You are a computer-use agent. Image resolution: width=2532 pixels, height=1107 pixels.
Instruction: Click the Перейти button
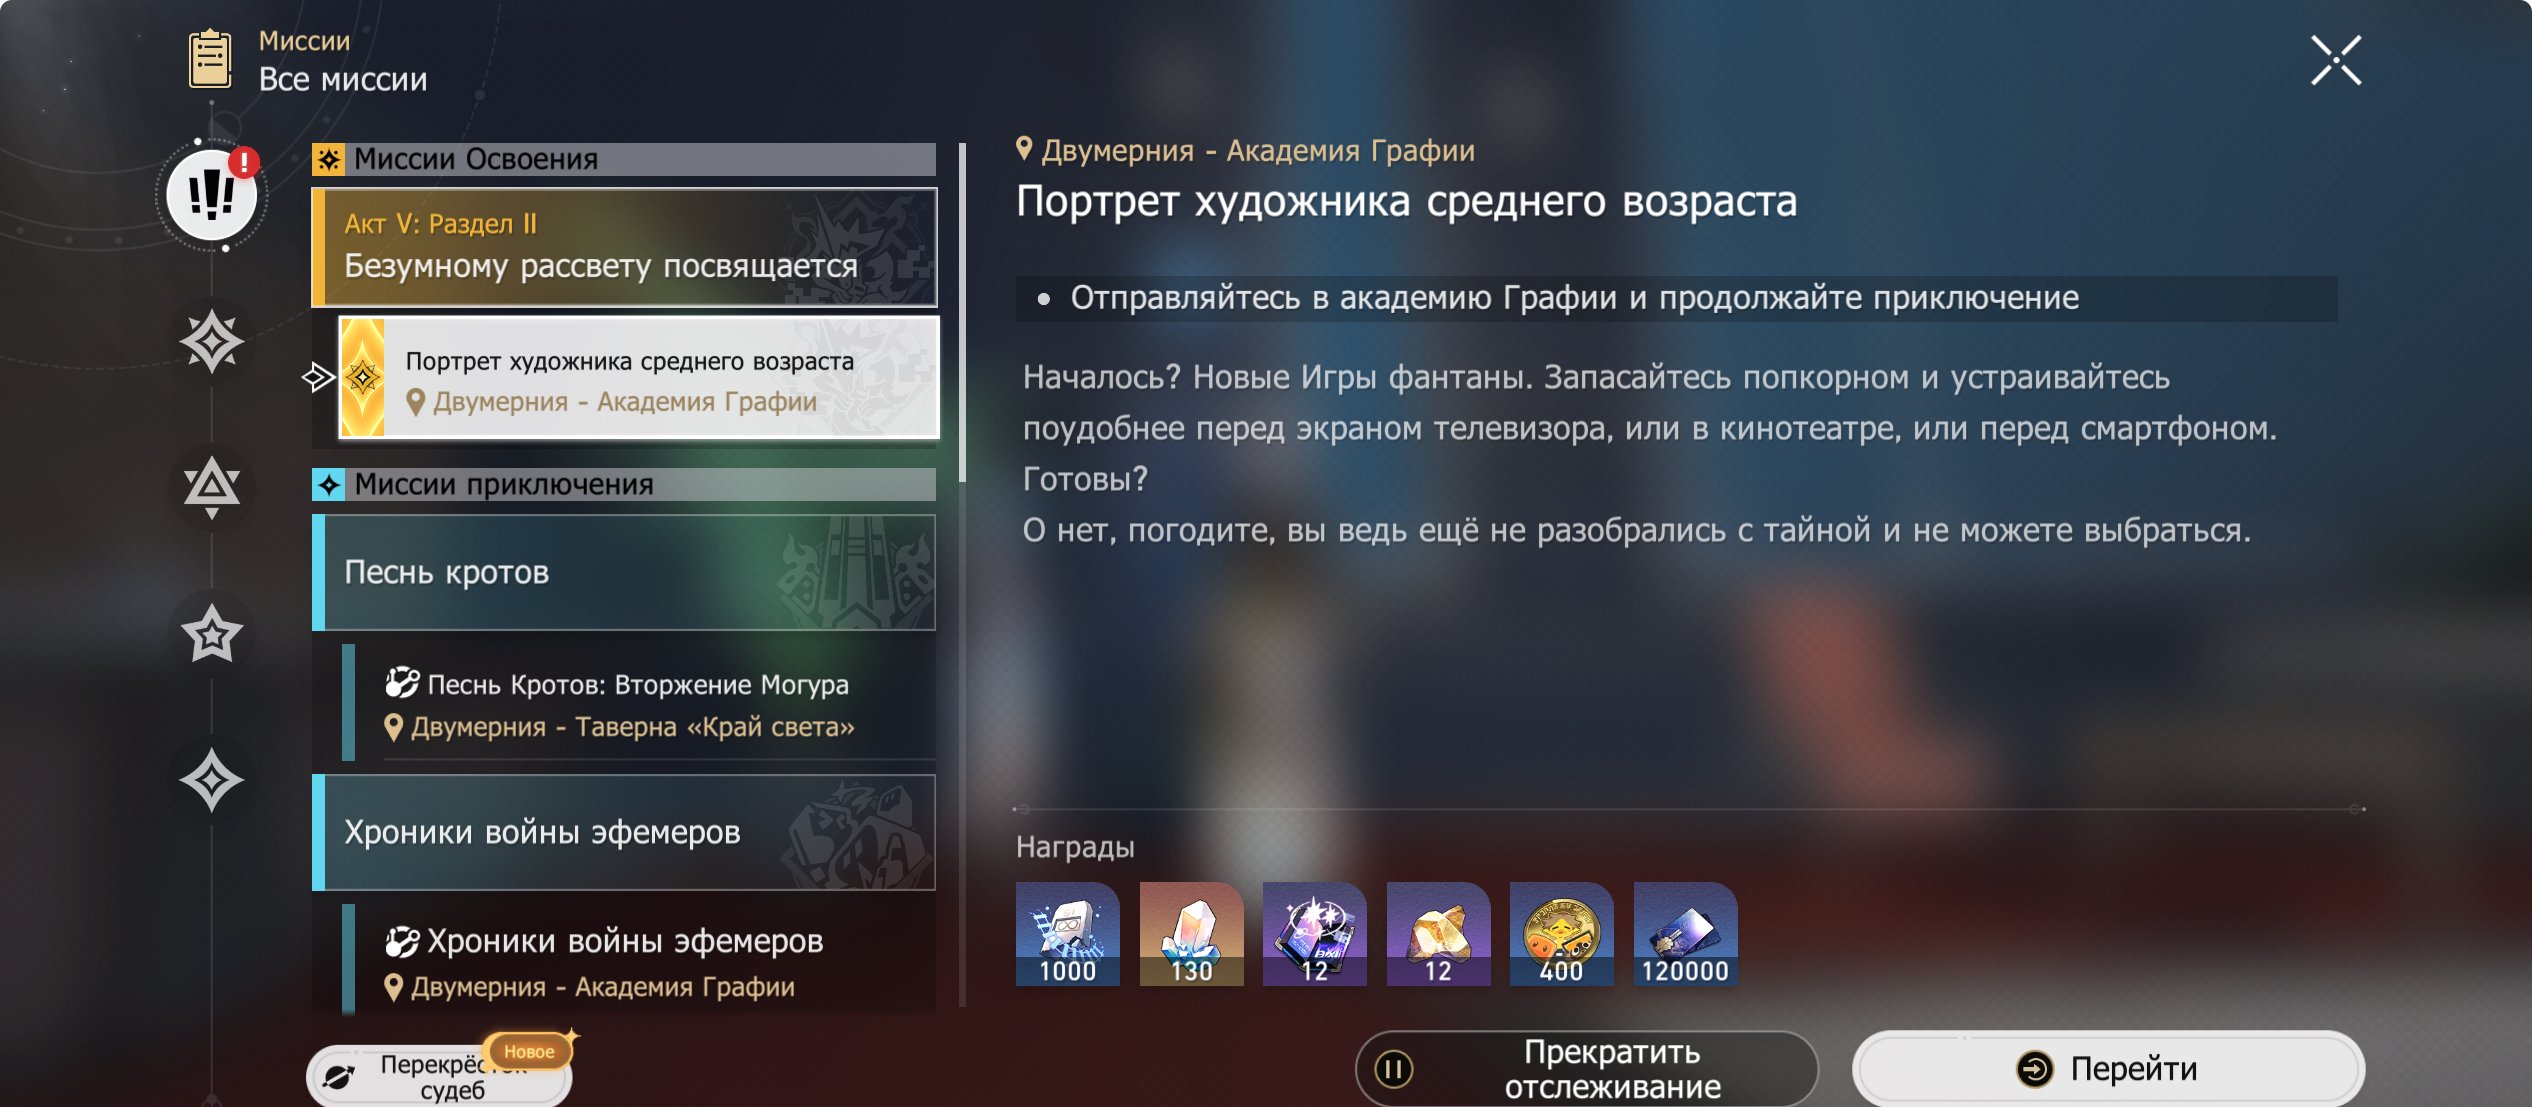2108,1068
